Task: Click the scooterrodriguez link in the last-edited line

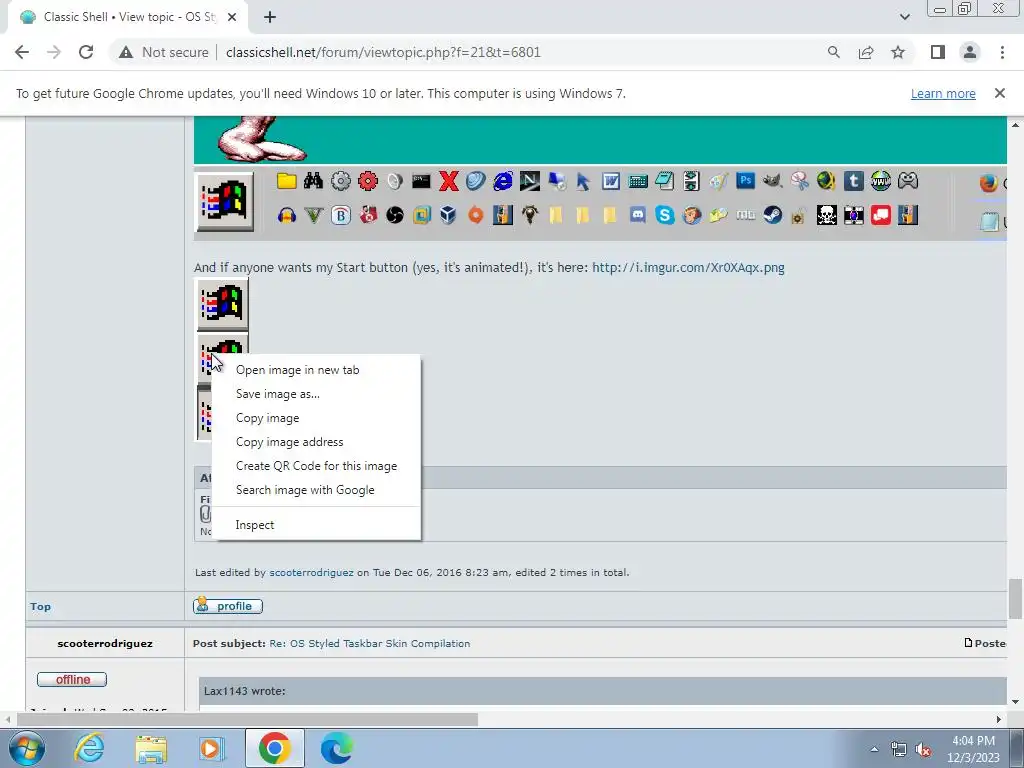Action: coord(312,573)
